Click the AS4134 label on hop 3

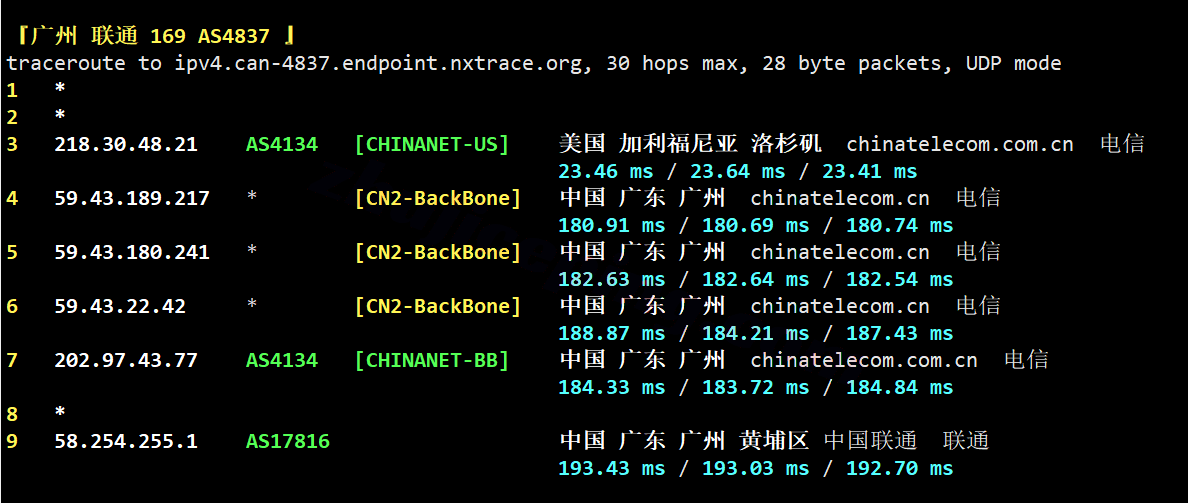click(x=282, y=144)
